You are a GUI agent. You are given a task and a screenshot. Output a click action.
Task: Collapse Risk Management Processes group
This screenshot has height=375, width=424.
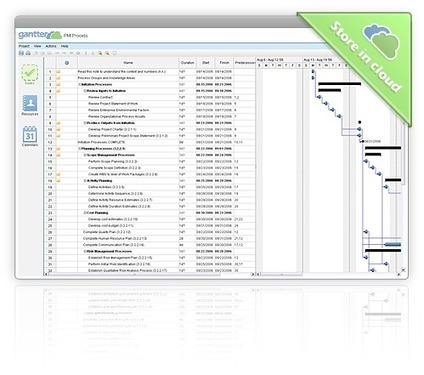tap(85, 251)
